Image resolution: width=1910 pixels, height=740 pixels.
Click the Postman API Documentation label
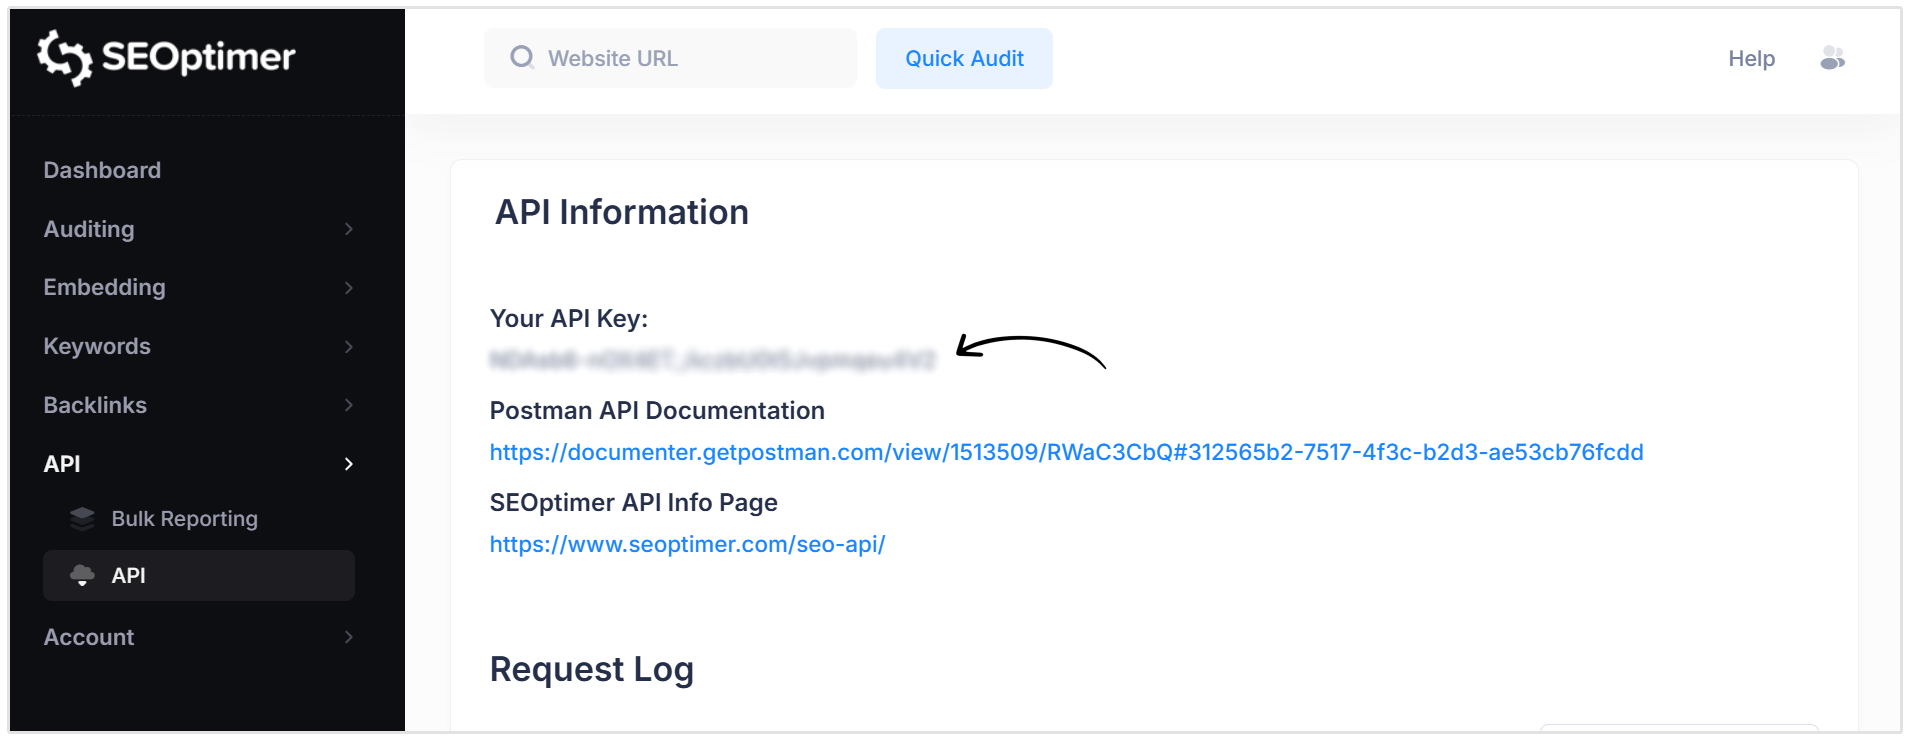[657, 410]
